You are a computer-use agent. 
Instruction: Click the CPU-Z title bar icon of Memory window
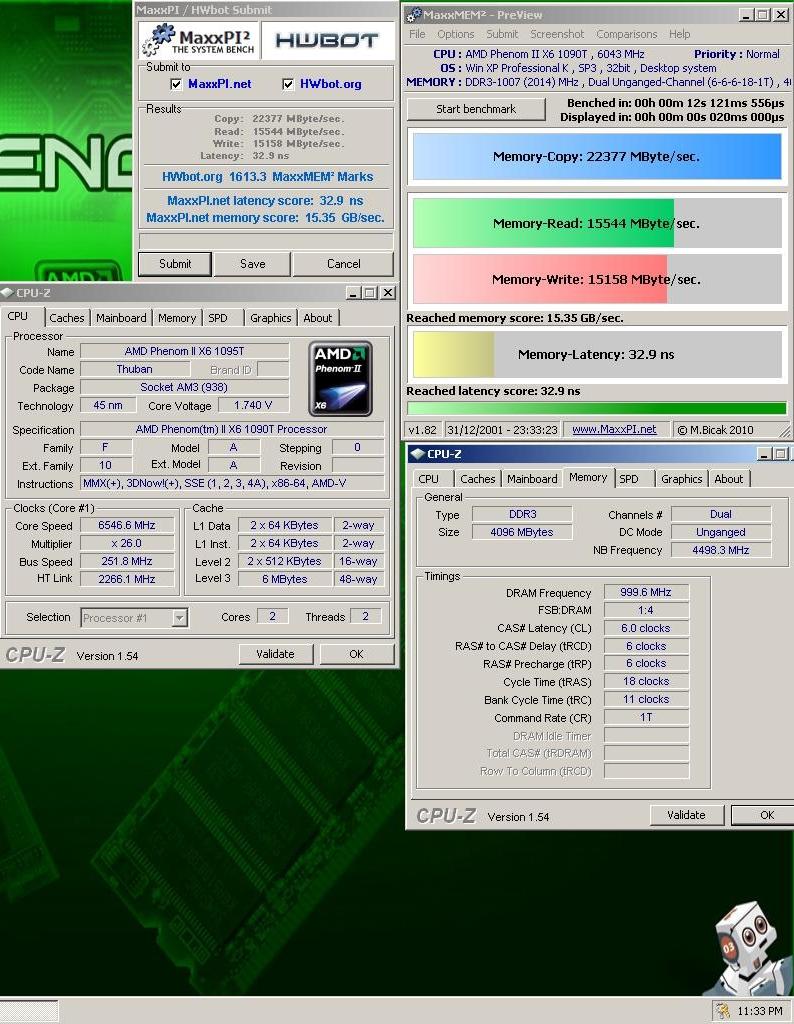[x=417, y=453]
